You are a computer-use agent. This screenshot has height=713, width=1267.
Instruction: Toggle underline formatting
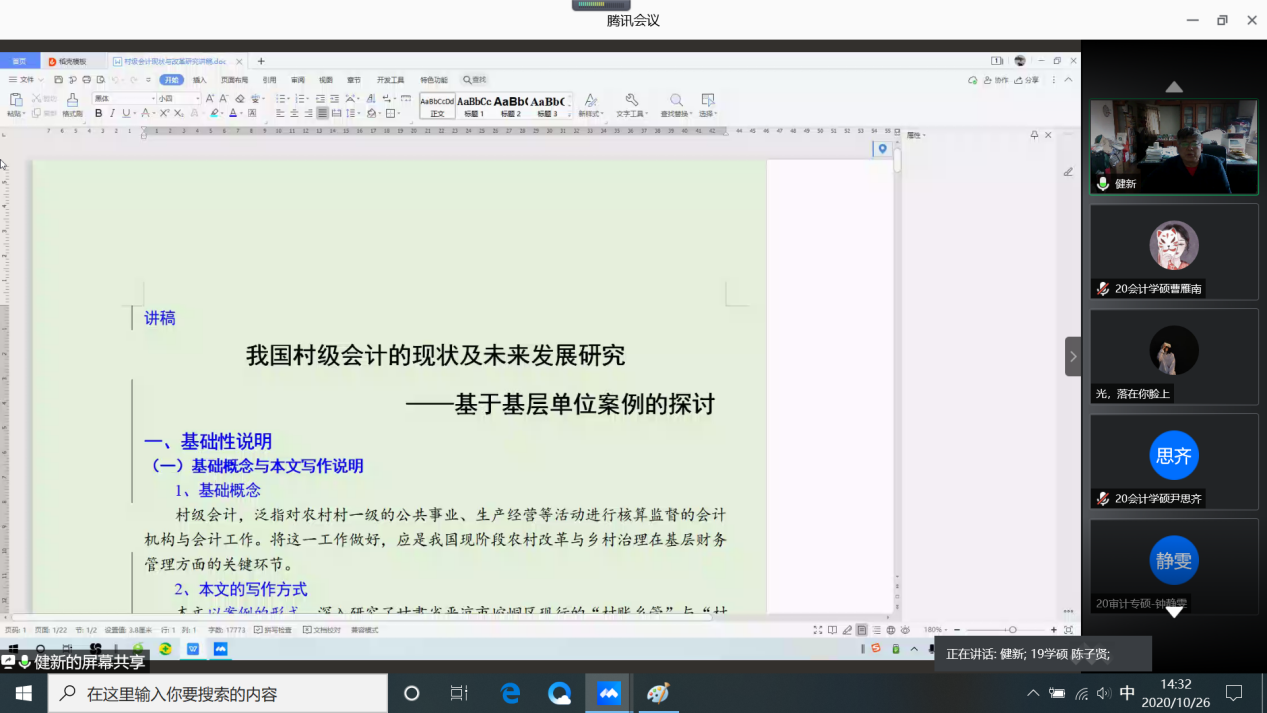tap(125, 113)
